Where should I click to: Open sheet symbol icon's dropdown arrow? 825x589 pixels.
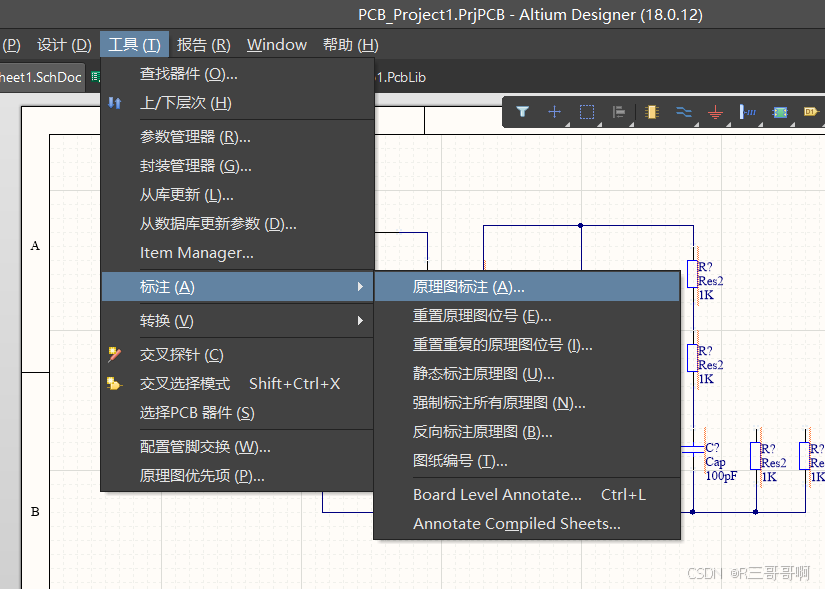[x=793, y=124]
